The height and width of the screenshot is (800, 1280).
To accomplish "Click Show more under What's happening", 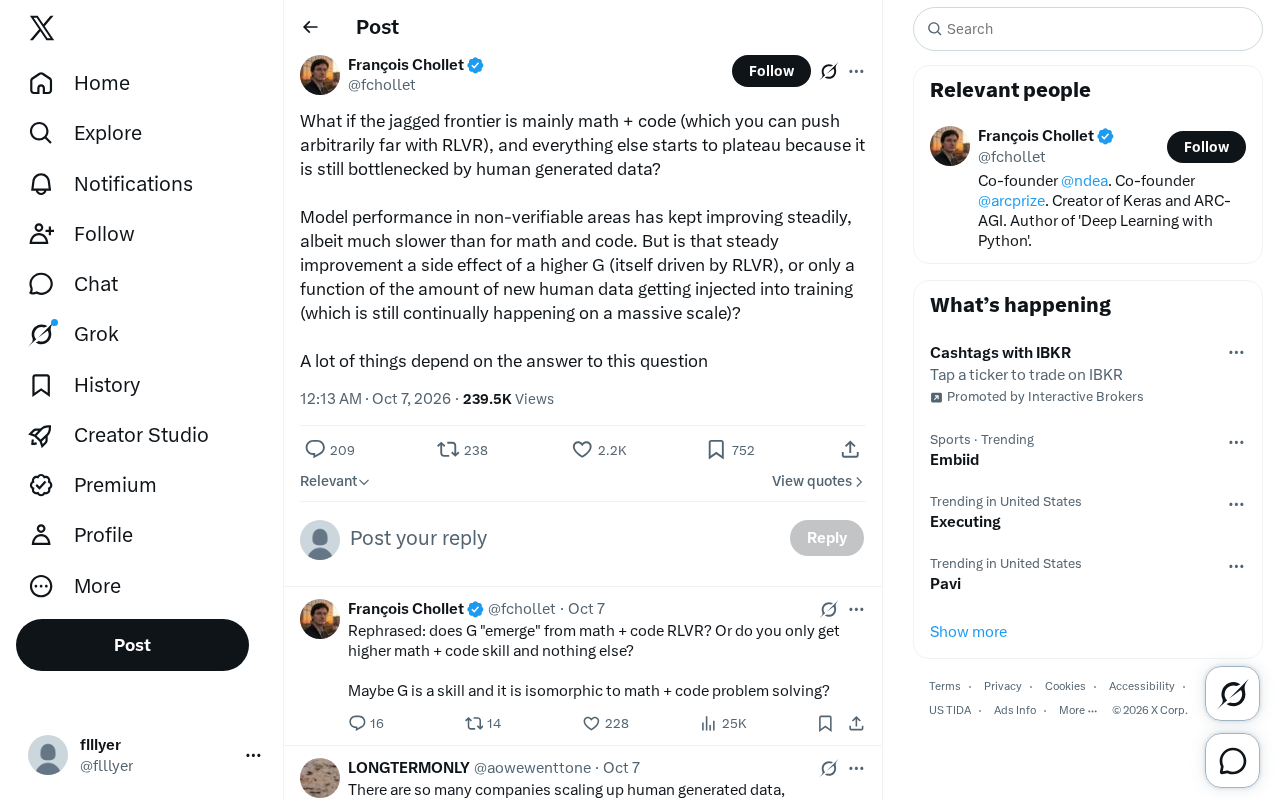I will click(x=968, y=632).
